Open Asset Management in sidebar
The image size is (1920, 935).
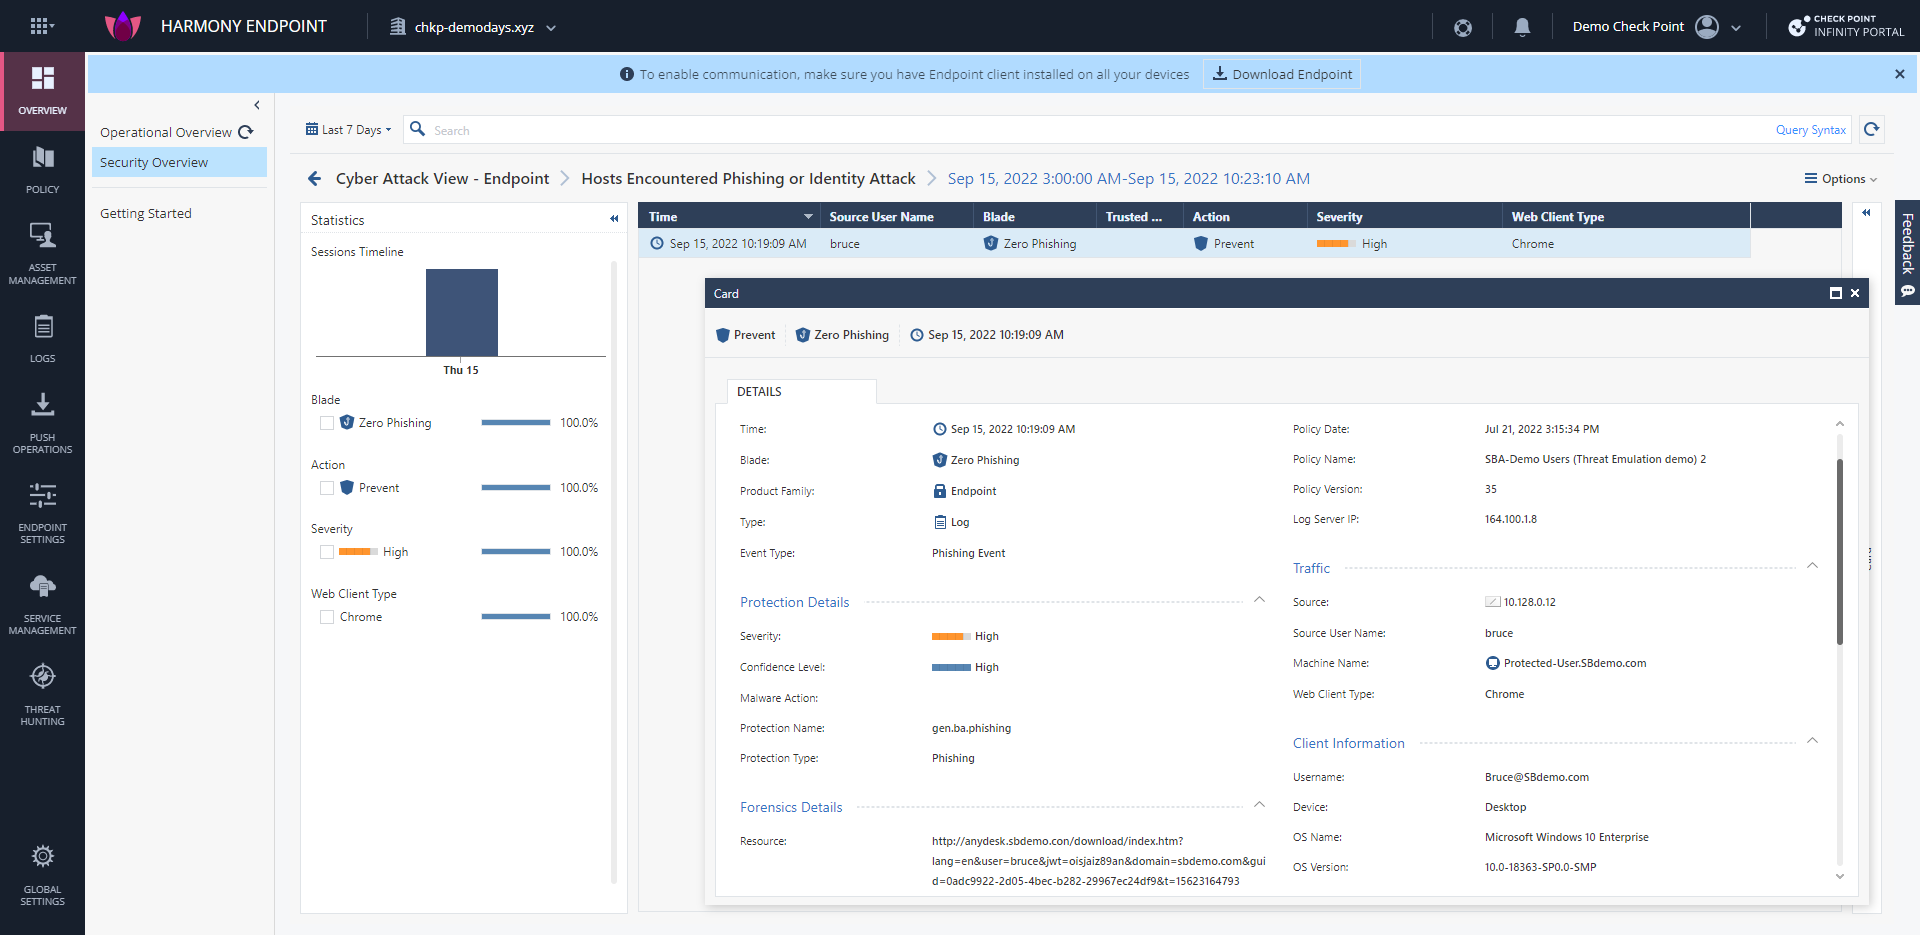click(x=42, y=254)
